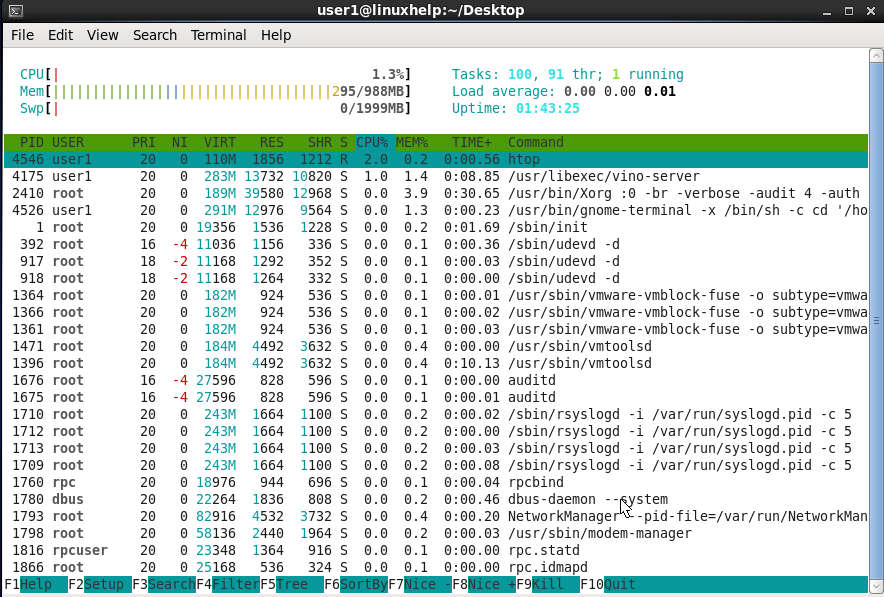Viewport: 884px width, 597px height.
Task: Click F9 Kill button
Action: [548, 584]
